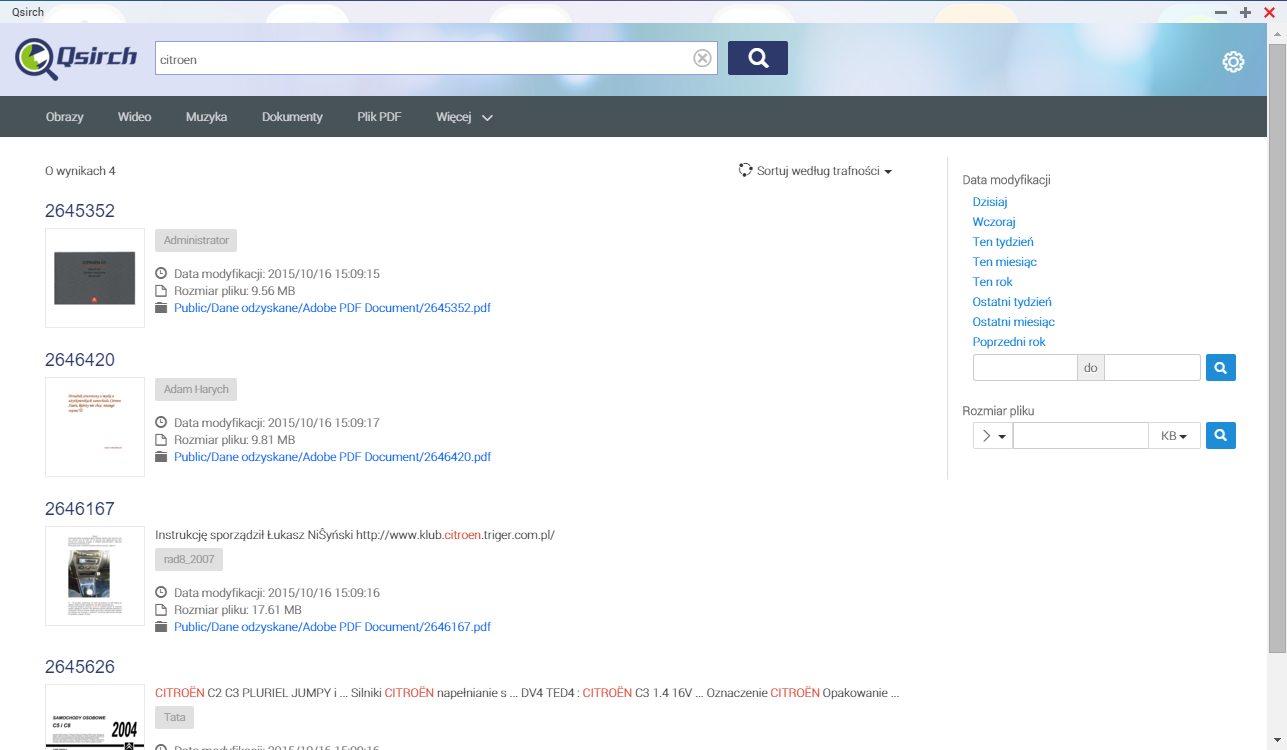Screen dimensions: 1287x750
Task: Expand the Więcej menu
Action: click(465, 117)
